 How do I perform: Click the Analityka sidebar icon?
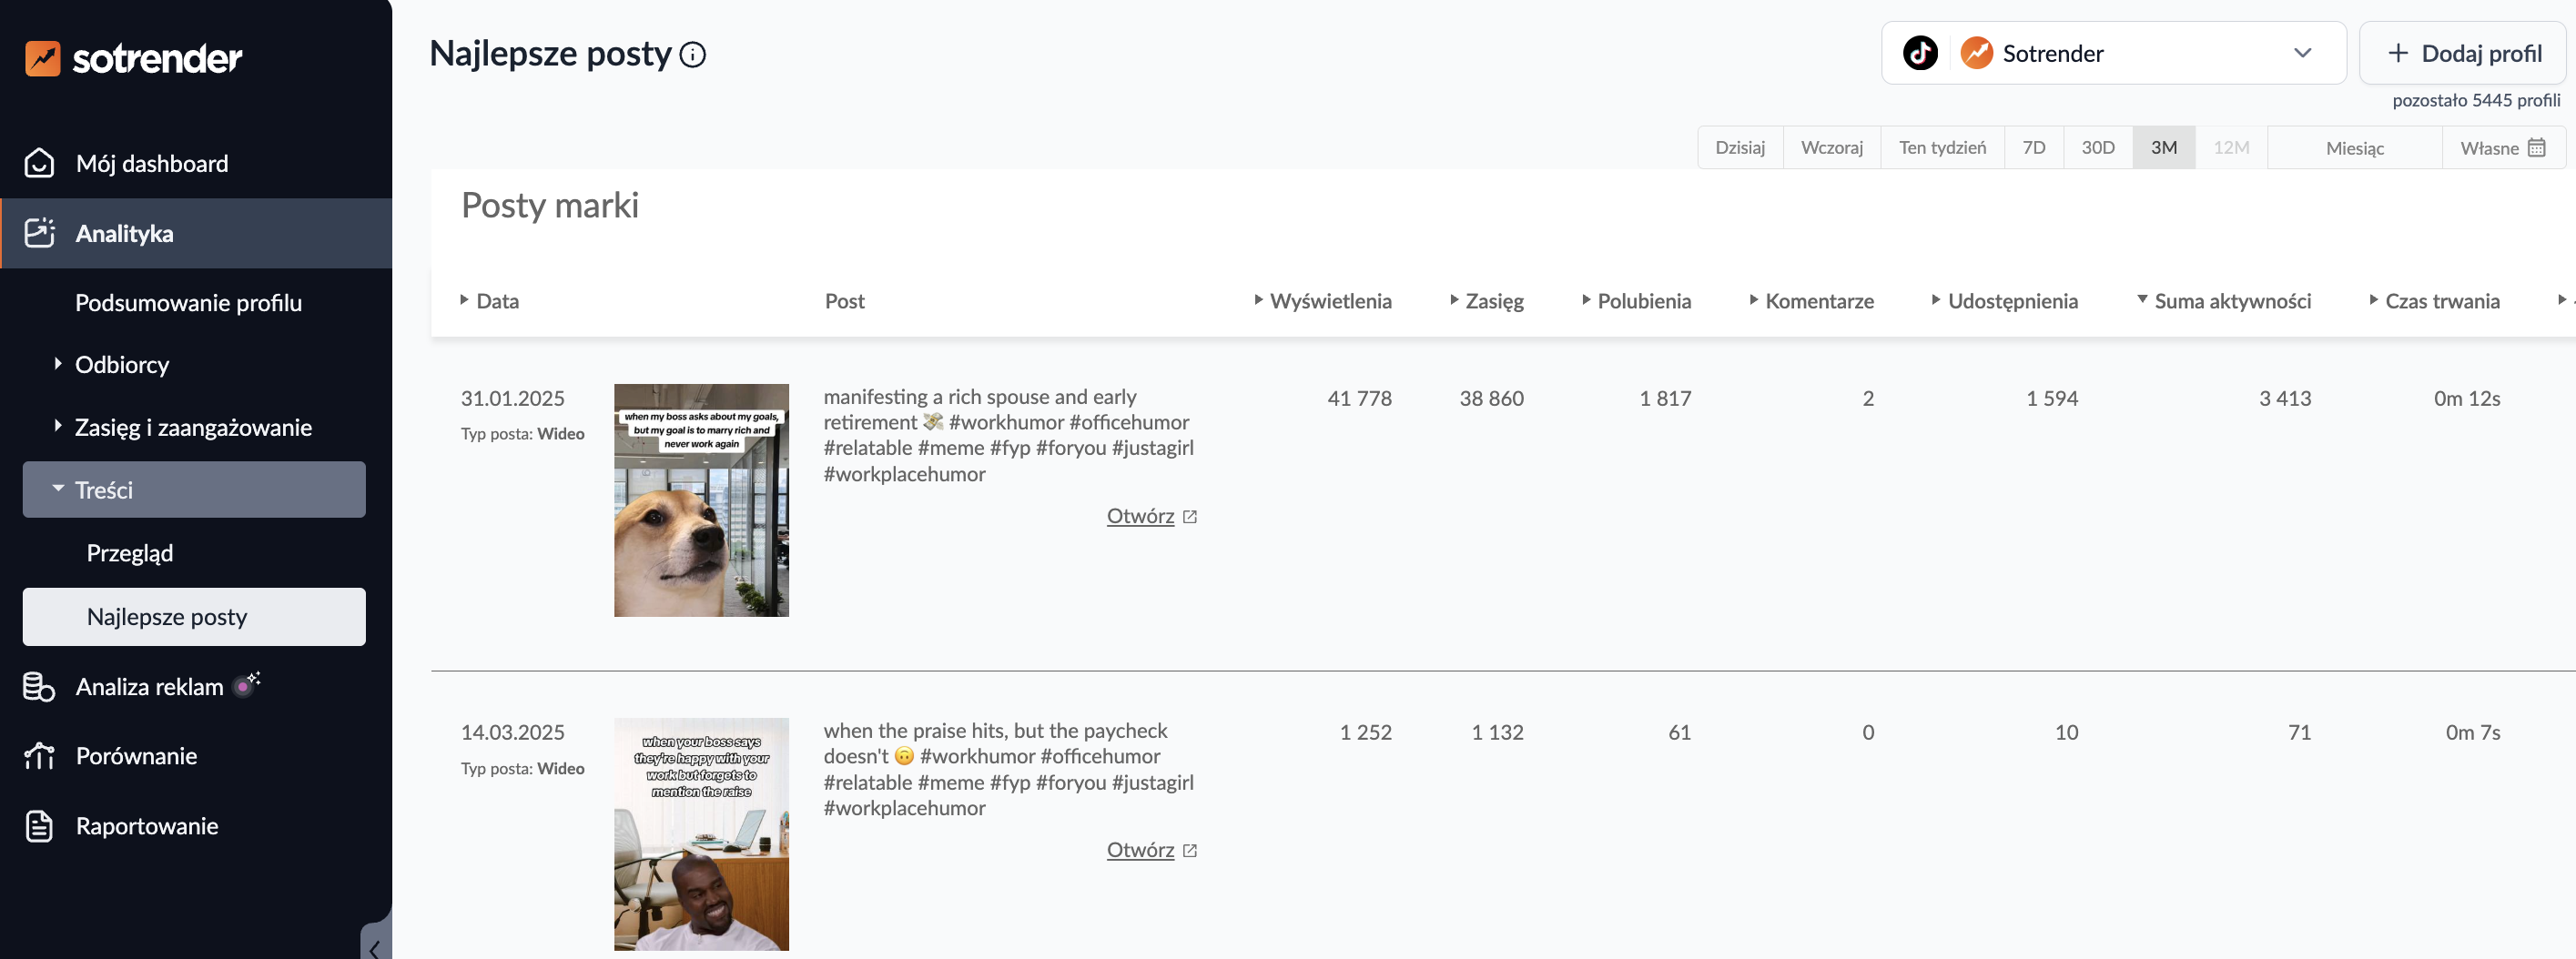pyautogui.click(x=39, y=233)
